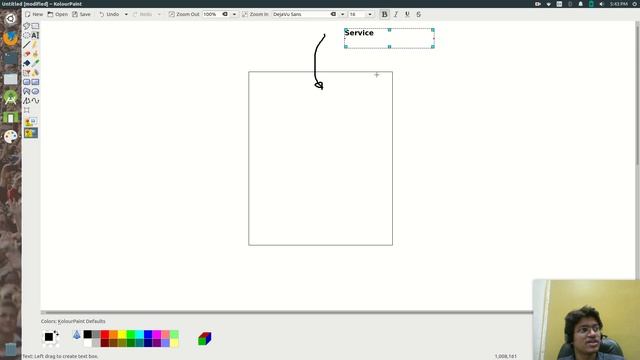Click the black foreground color box
This screenshot has width=640, height=360.
click(49, 337)
